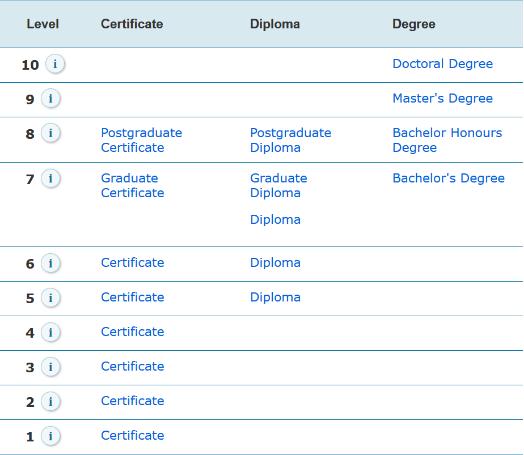Viewport: 524px width, 455px height.
Task: Open the Level 3 info icon
Action: coord(51,367)
